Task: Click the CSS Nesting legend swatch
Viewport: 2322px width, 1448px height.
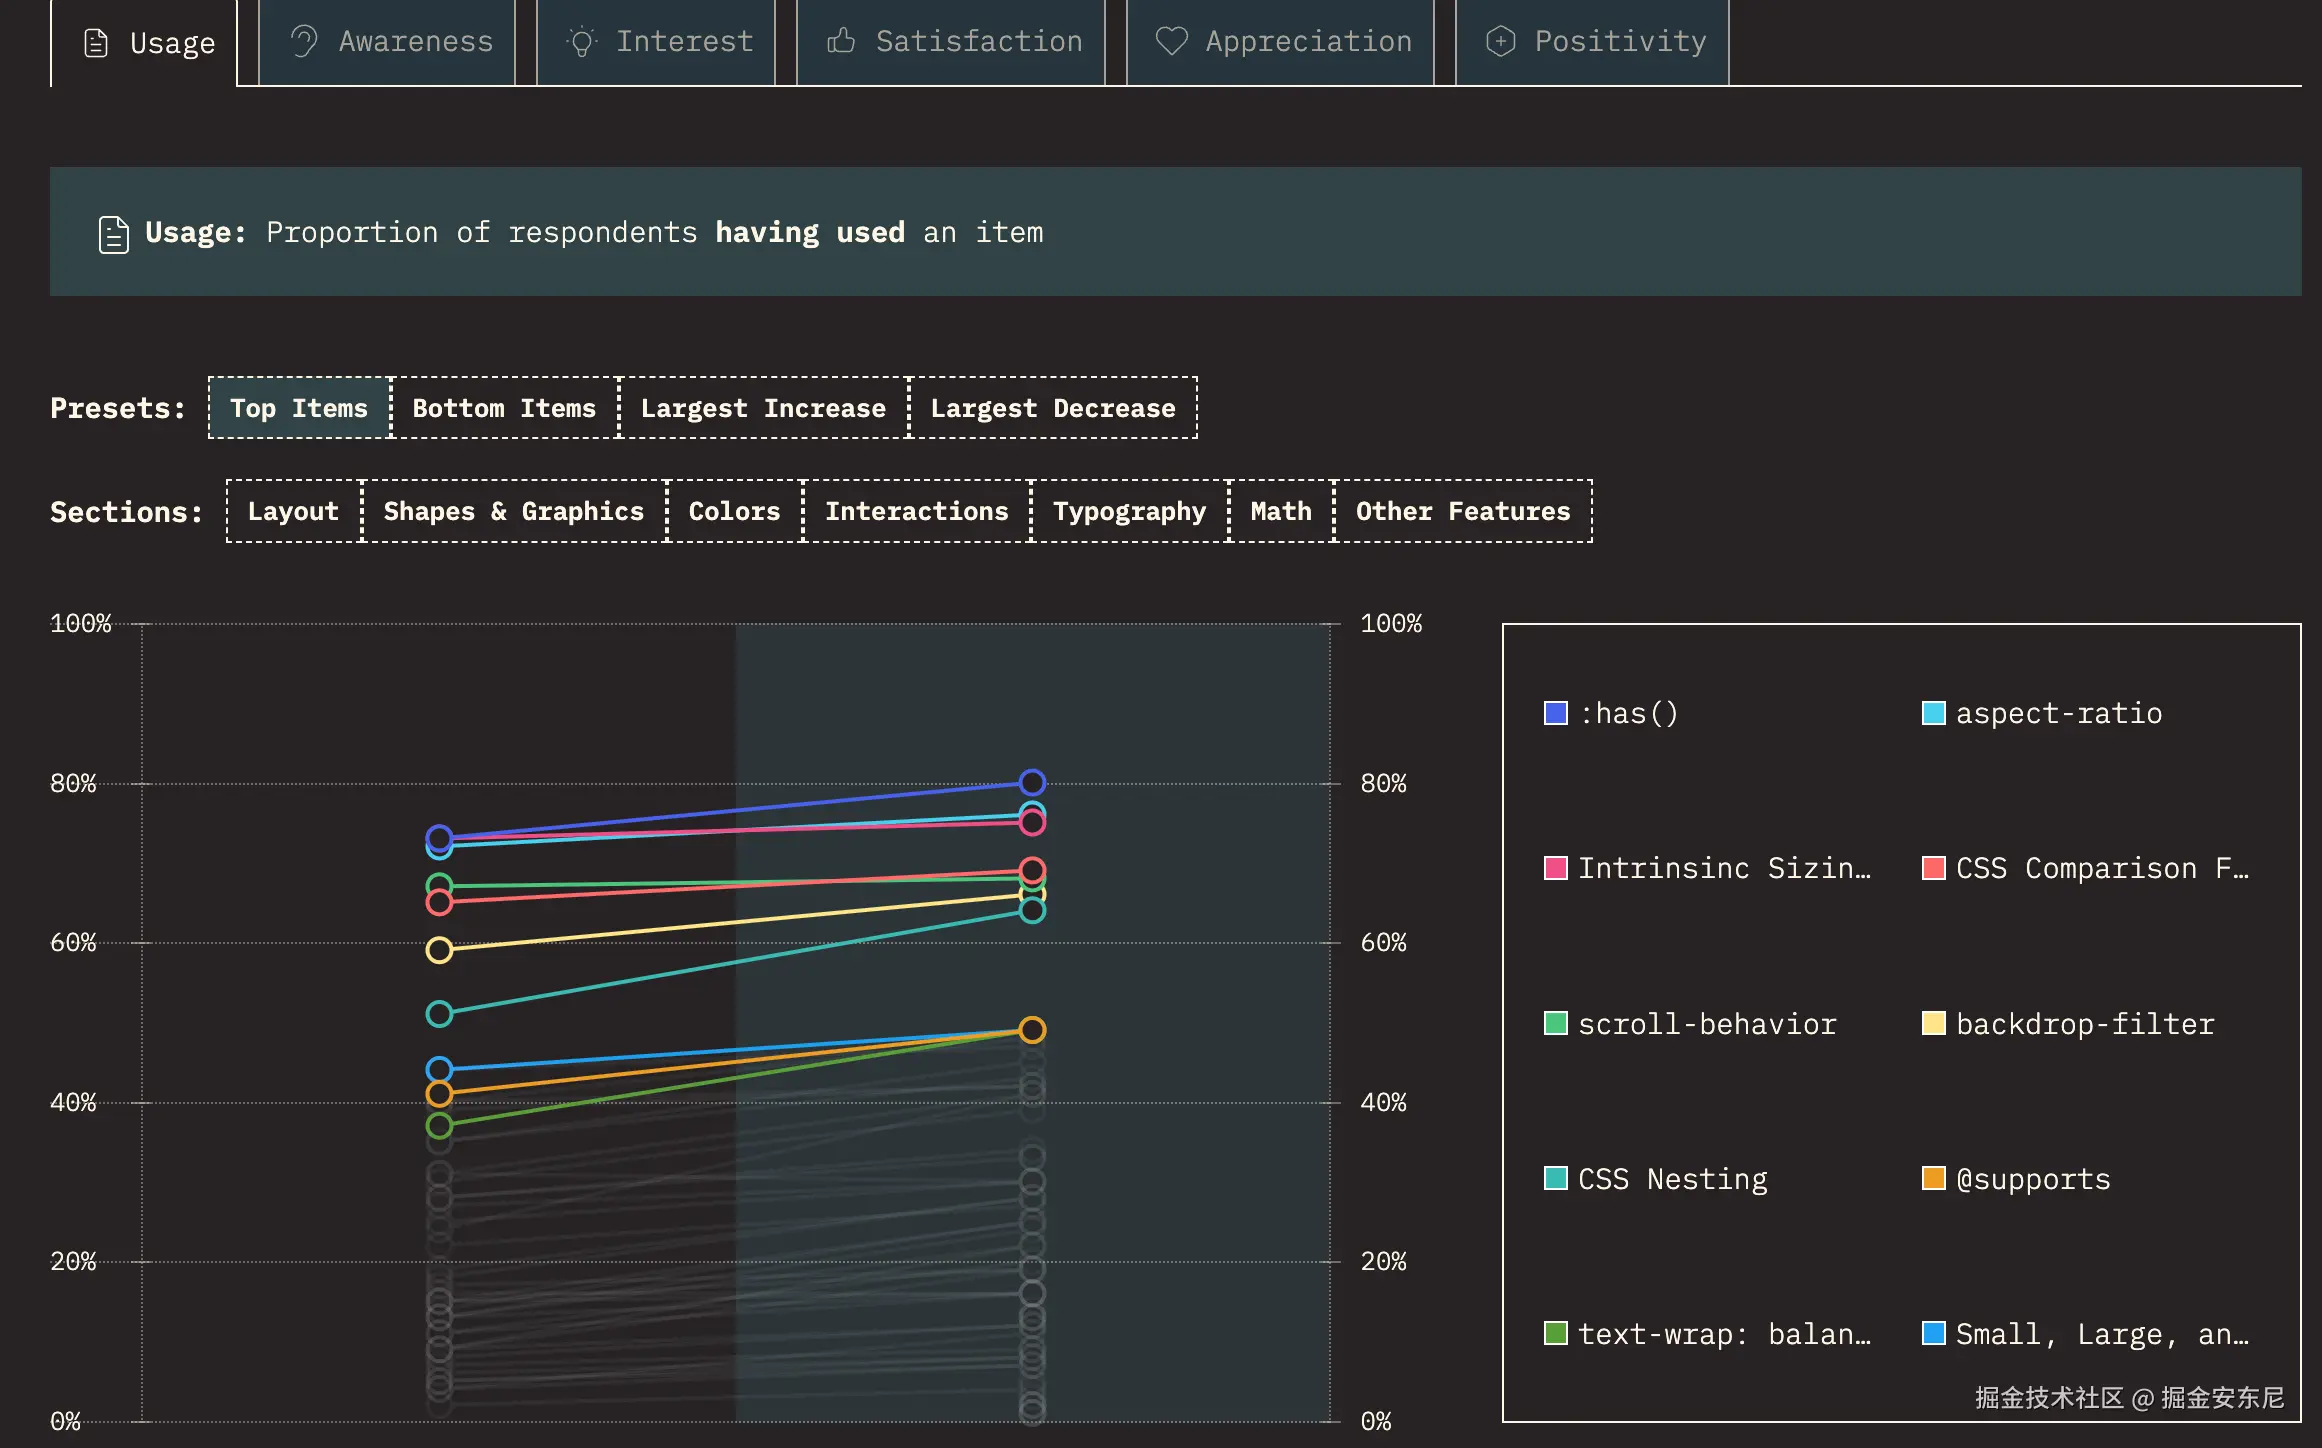Action: click(1556, 1178)
